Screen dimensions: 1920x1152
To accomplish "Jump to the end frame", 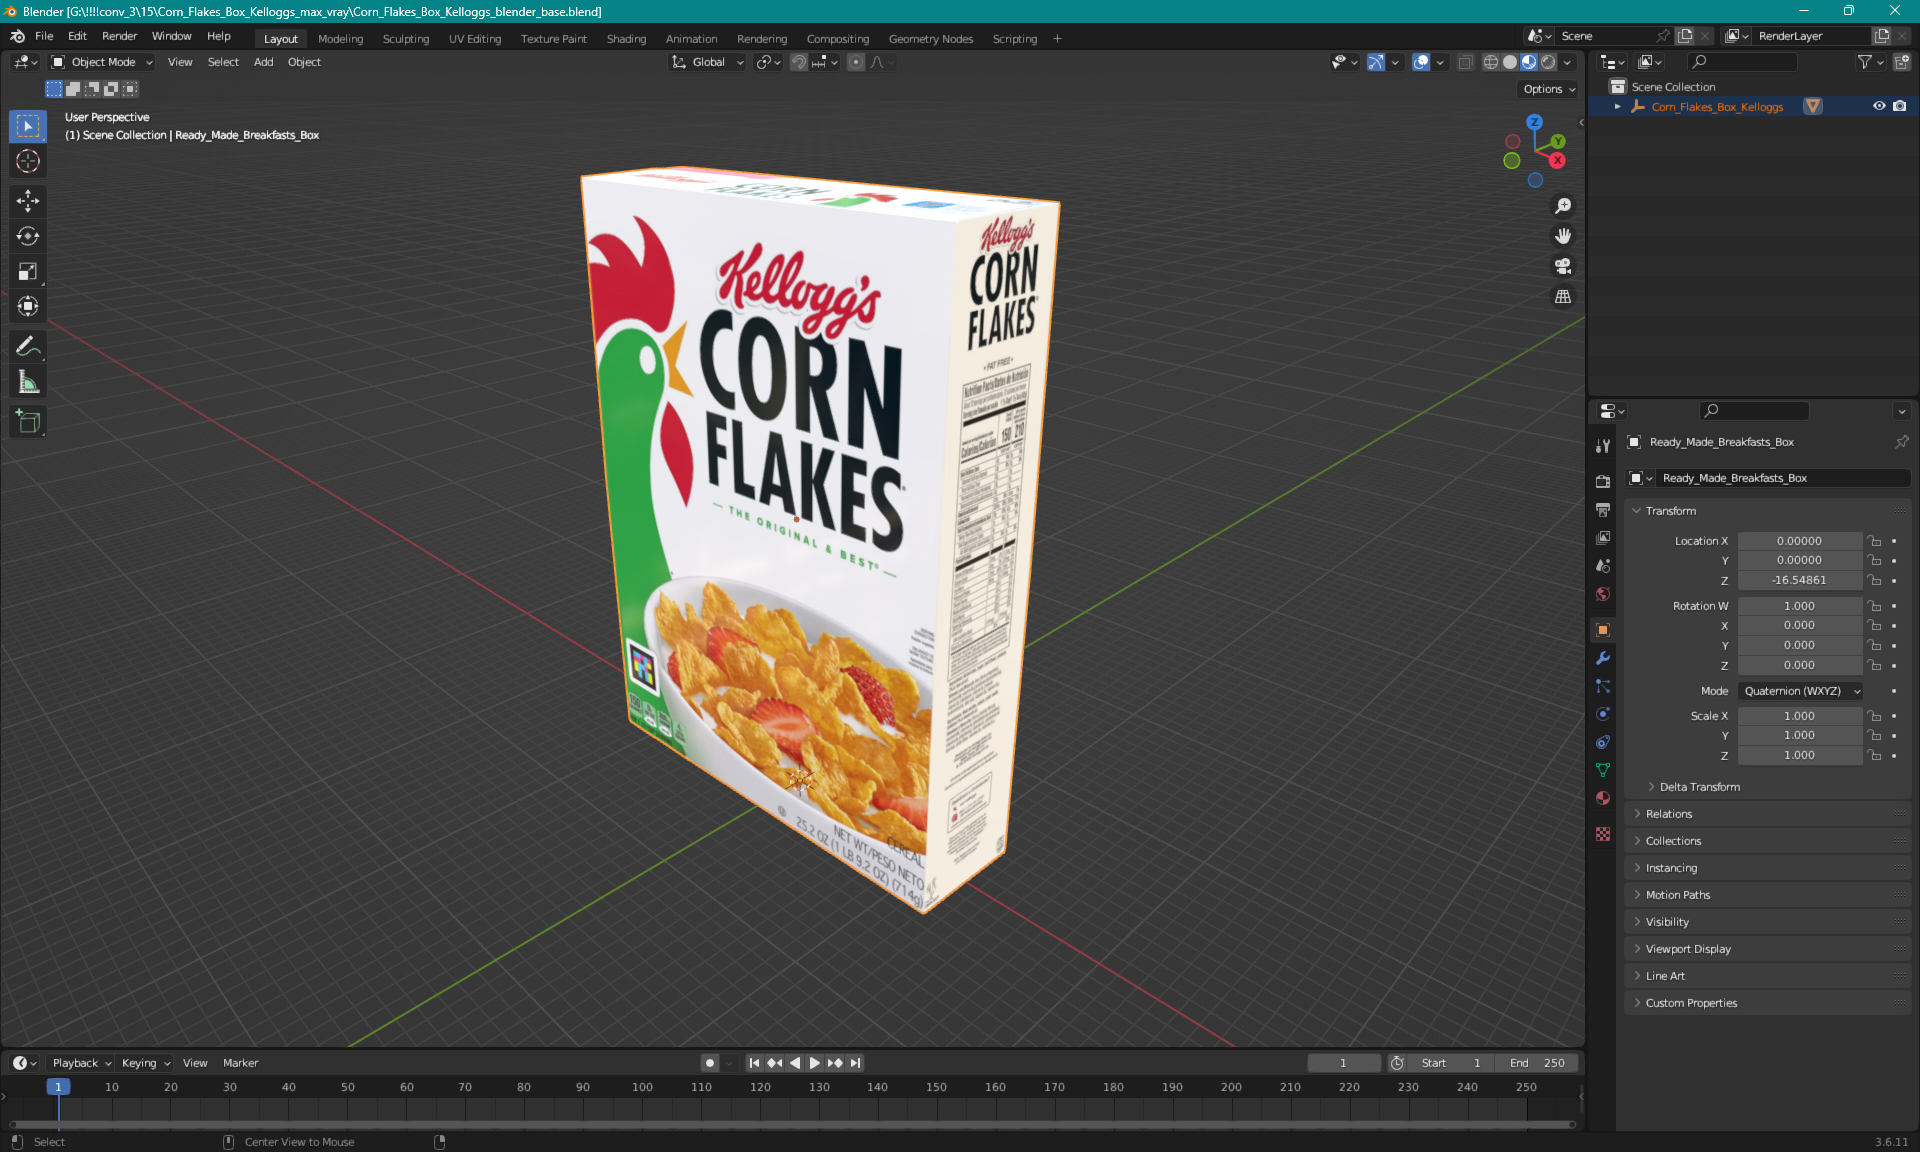I will tap(855, 1063).
